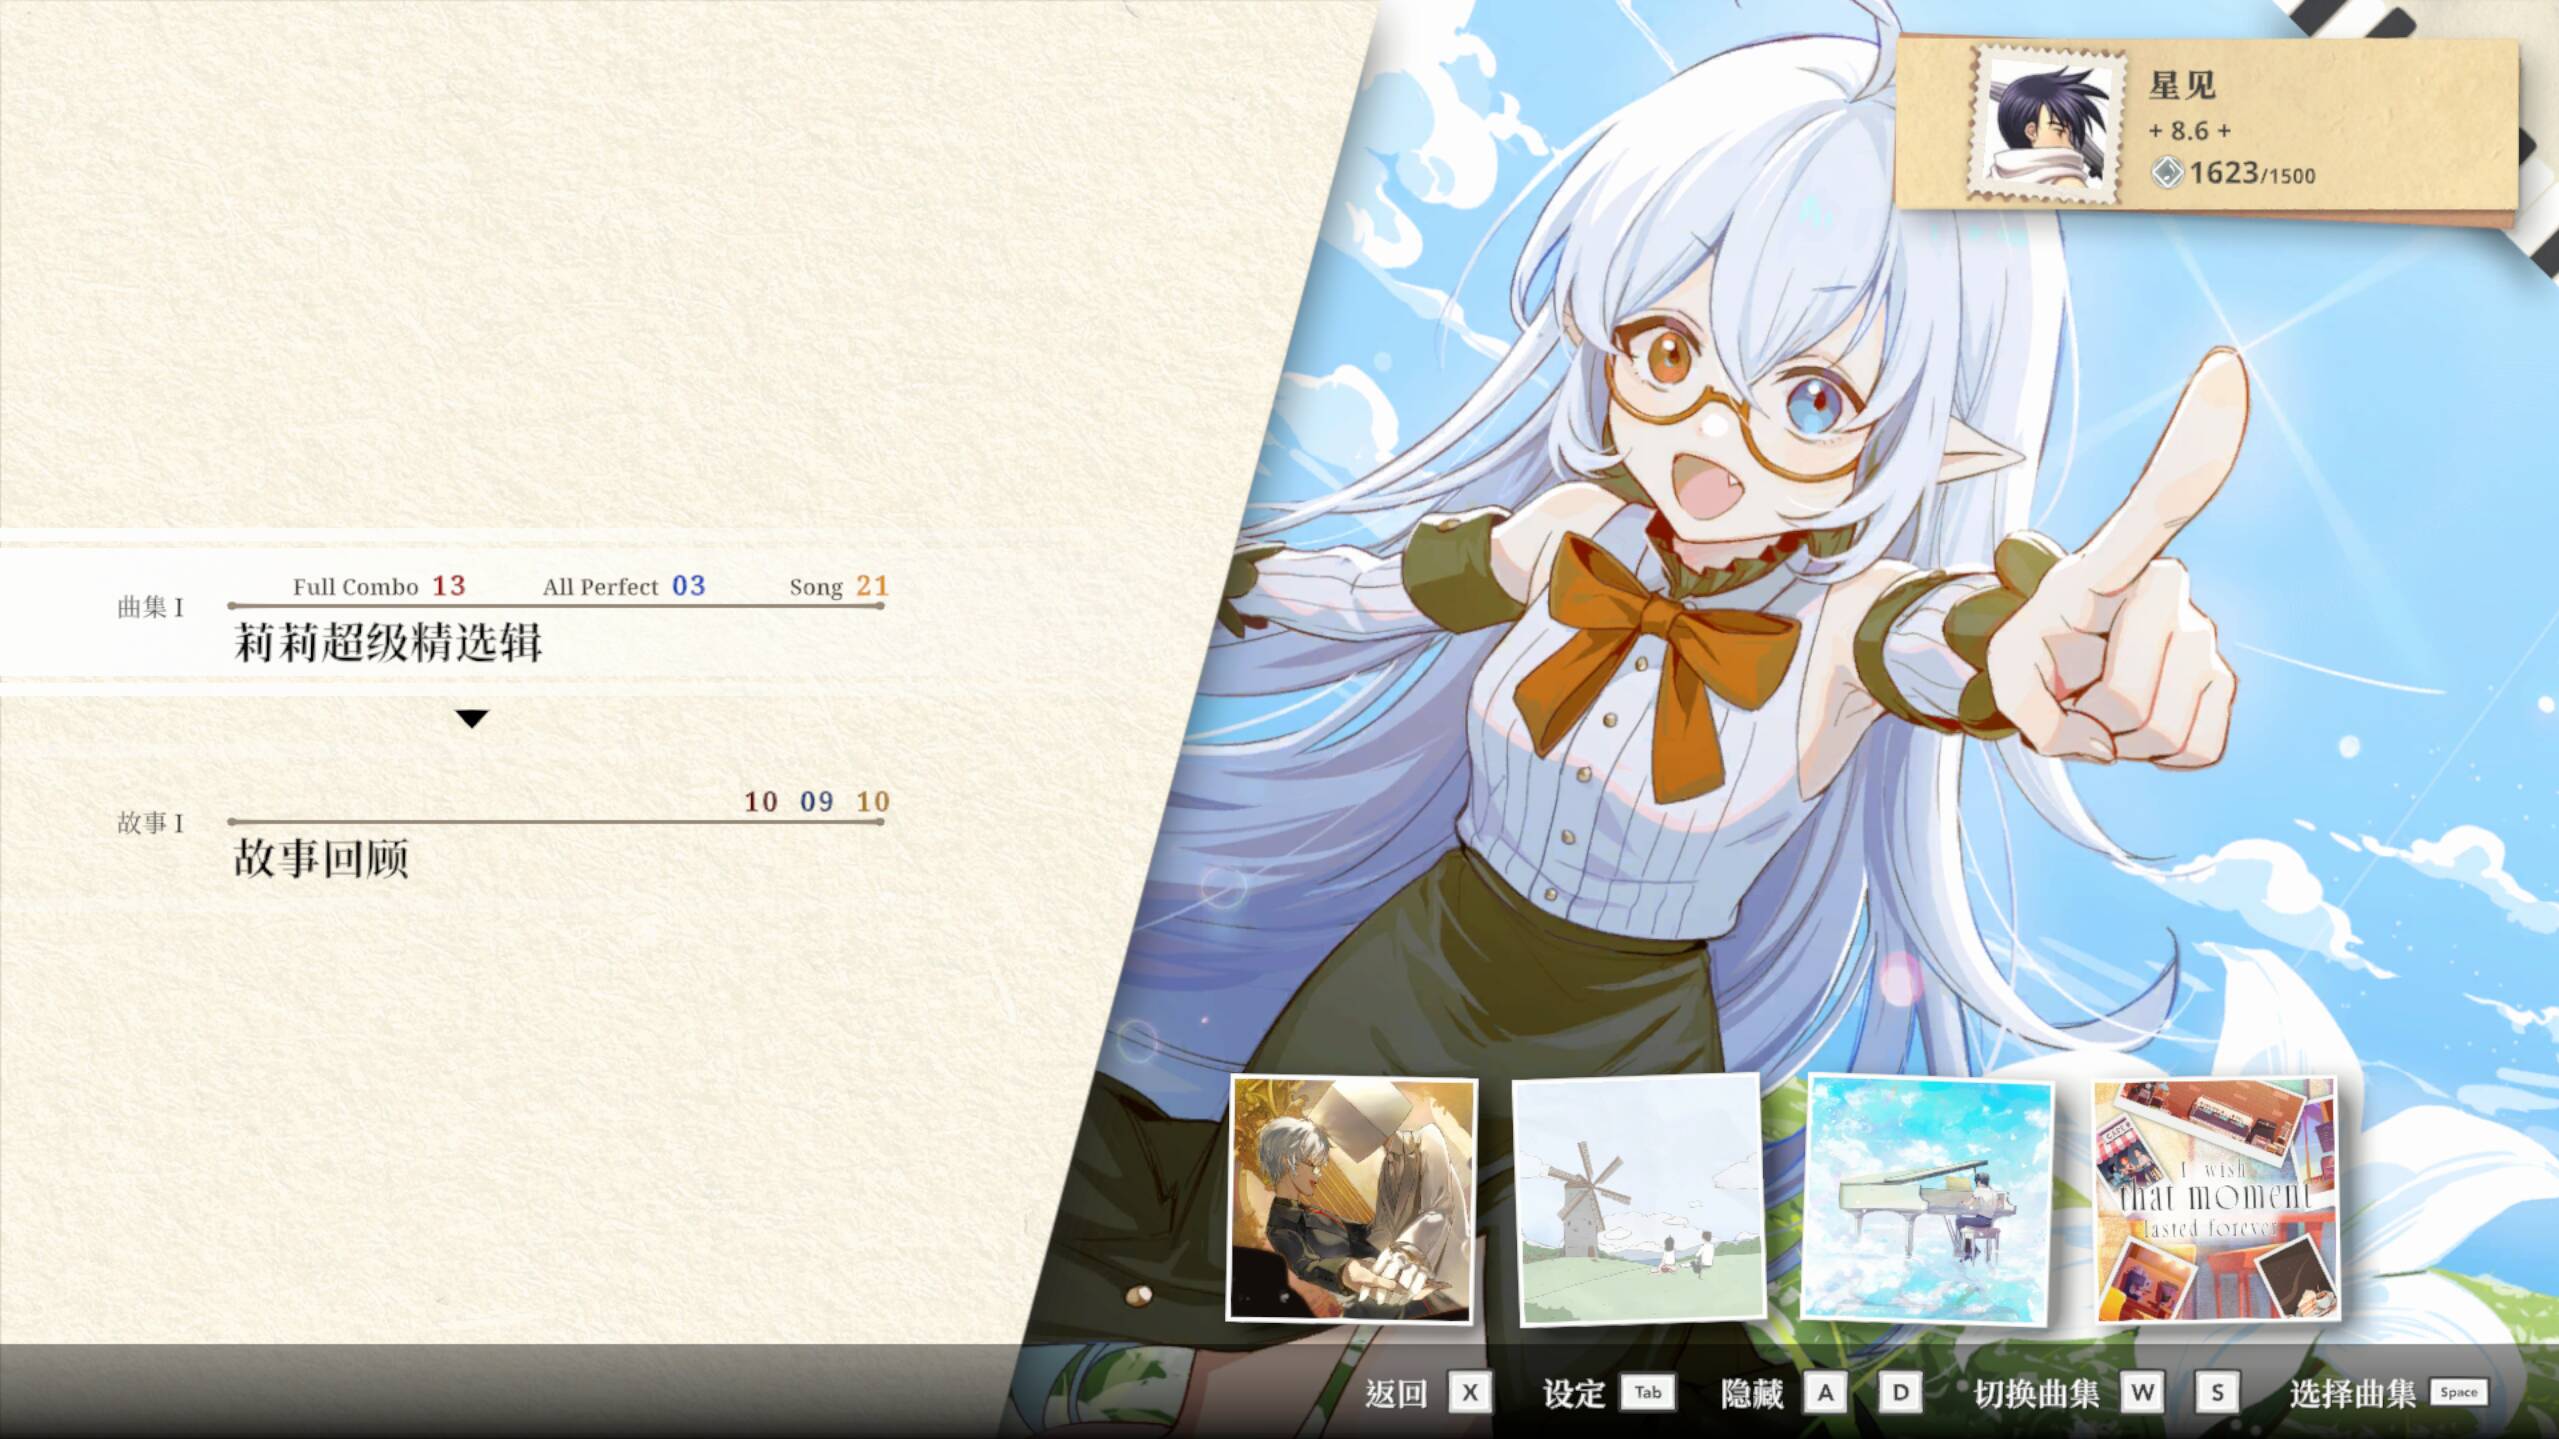Image resolution: width=2559 pixels, height=1439 pixels.
Task: Click the 故事 I label
Action: (x=150, y=823)
